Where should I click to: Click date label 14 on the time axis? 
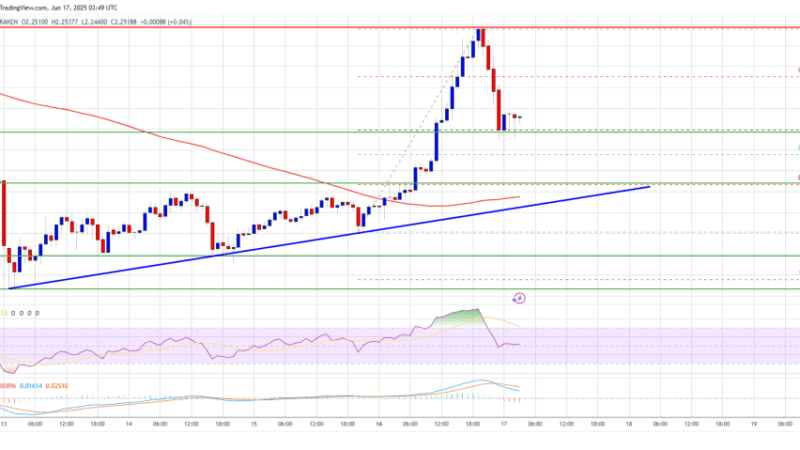[129, 424]
